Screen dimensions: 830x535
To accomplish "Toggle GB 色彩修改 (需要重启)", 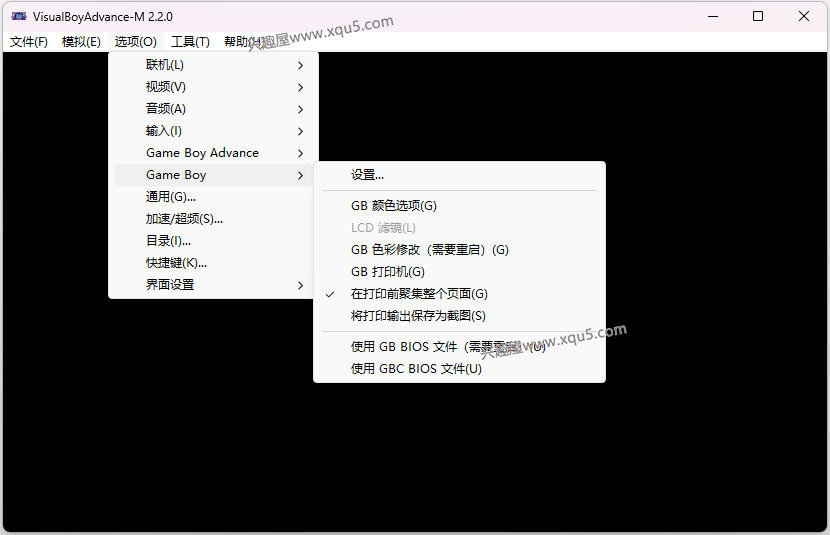I will click(459, 250).
